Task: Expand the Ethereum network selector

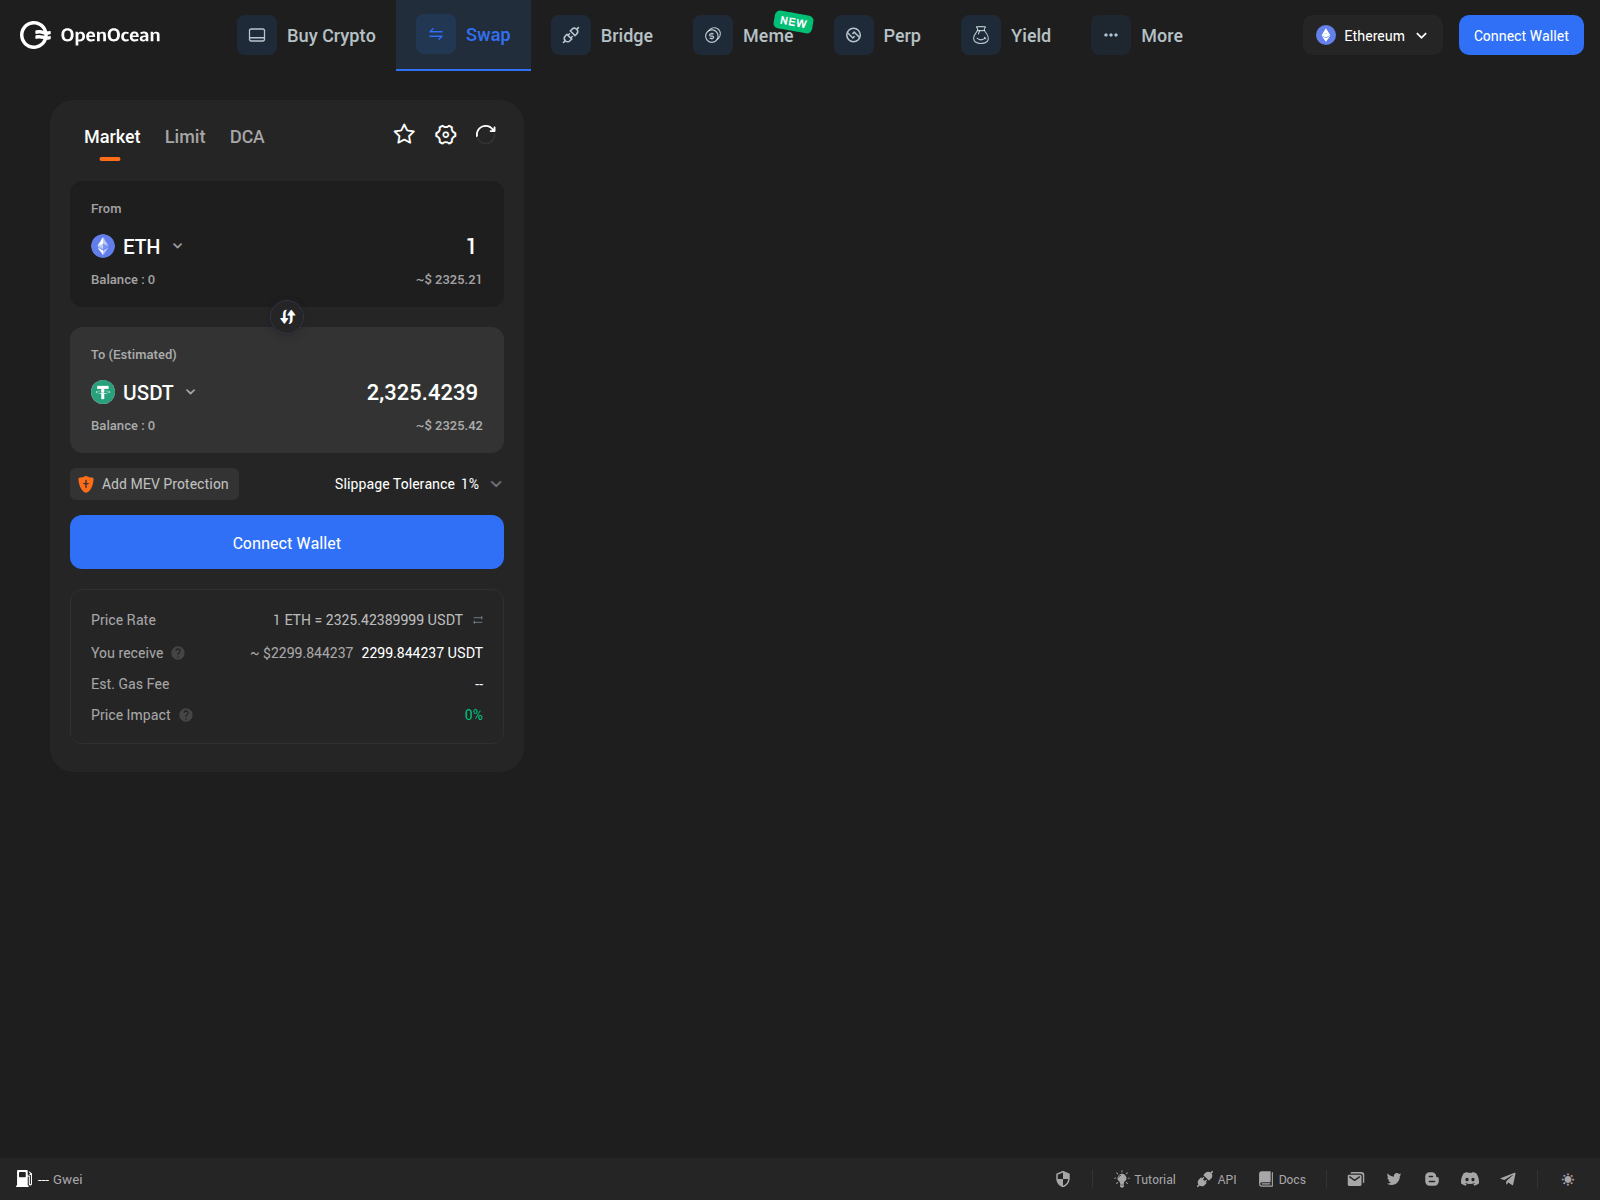Action: pos(1372,35)
